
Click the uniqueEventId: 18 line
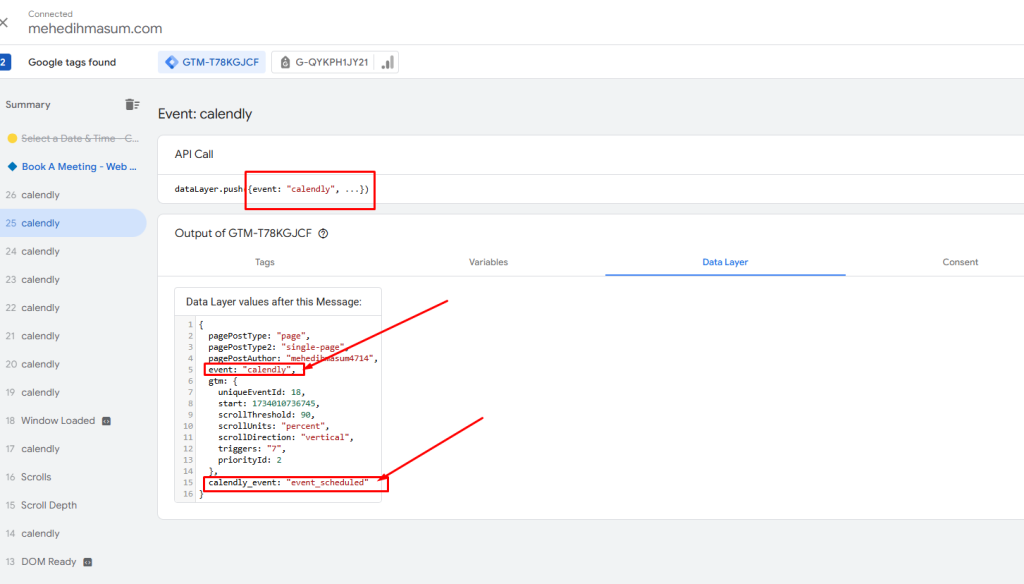(261, 392)
